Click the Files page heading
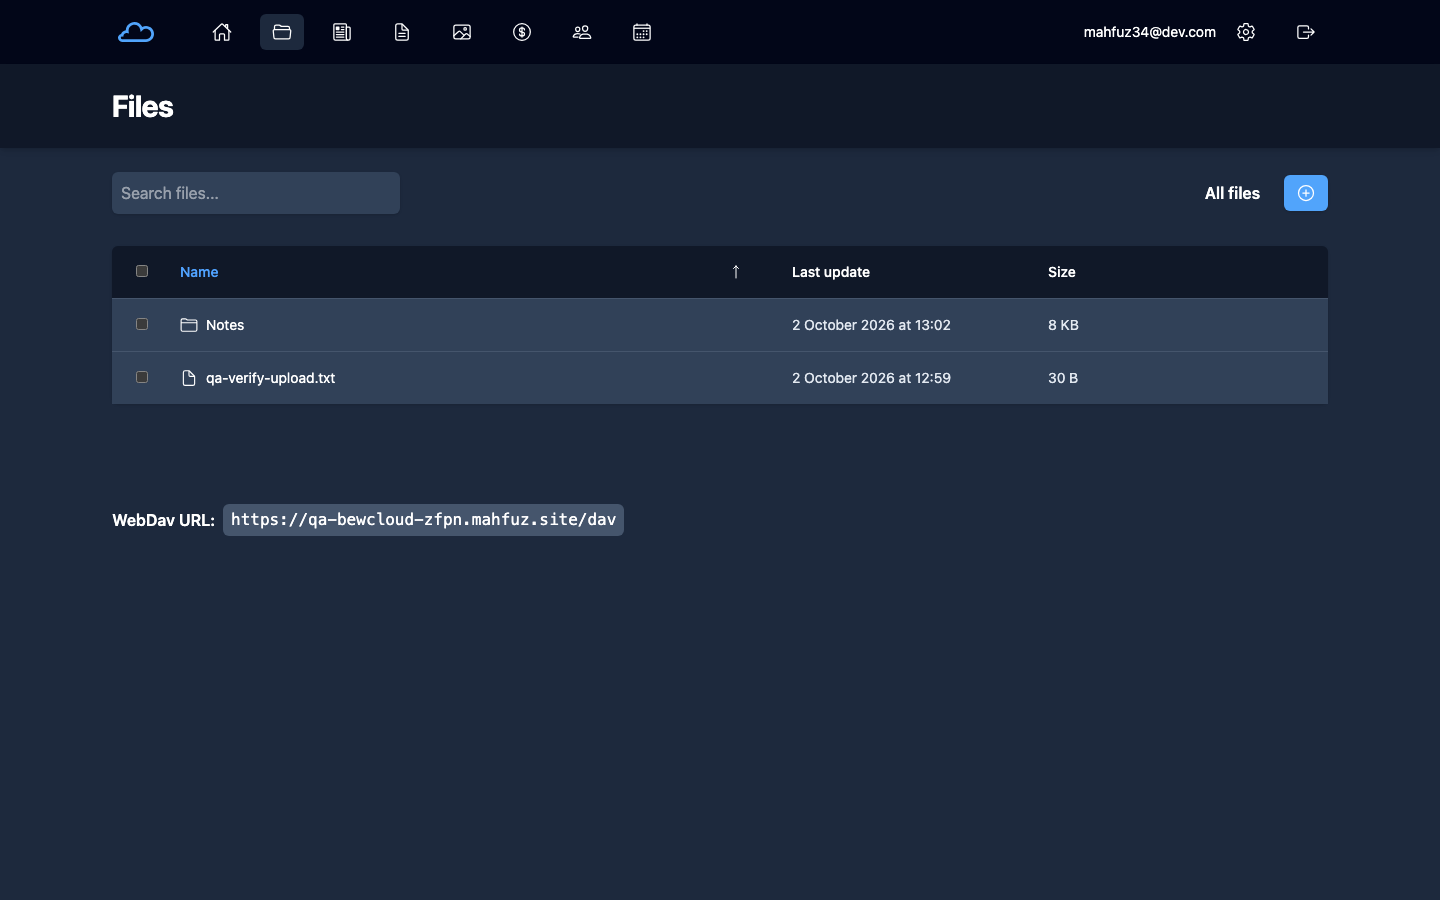 (x=143, y=107)
